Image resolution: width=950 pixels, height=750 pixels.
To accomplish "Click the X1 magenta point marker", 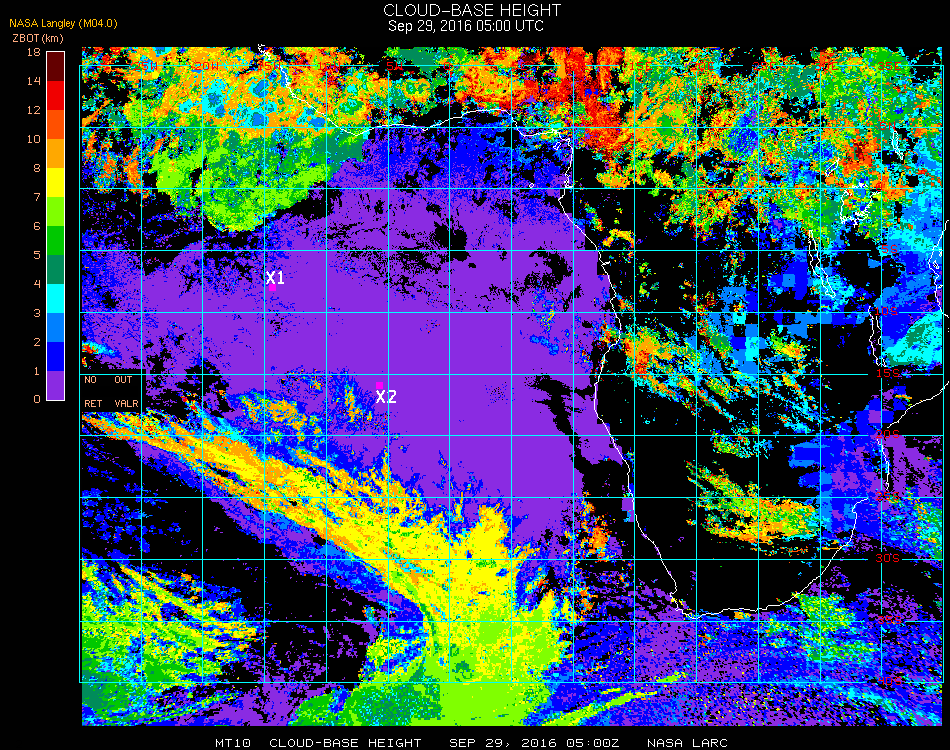I will 273,288.
